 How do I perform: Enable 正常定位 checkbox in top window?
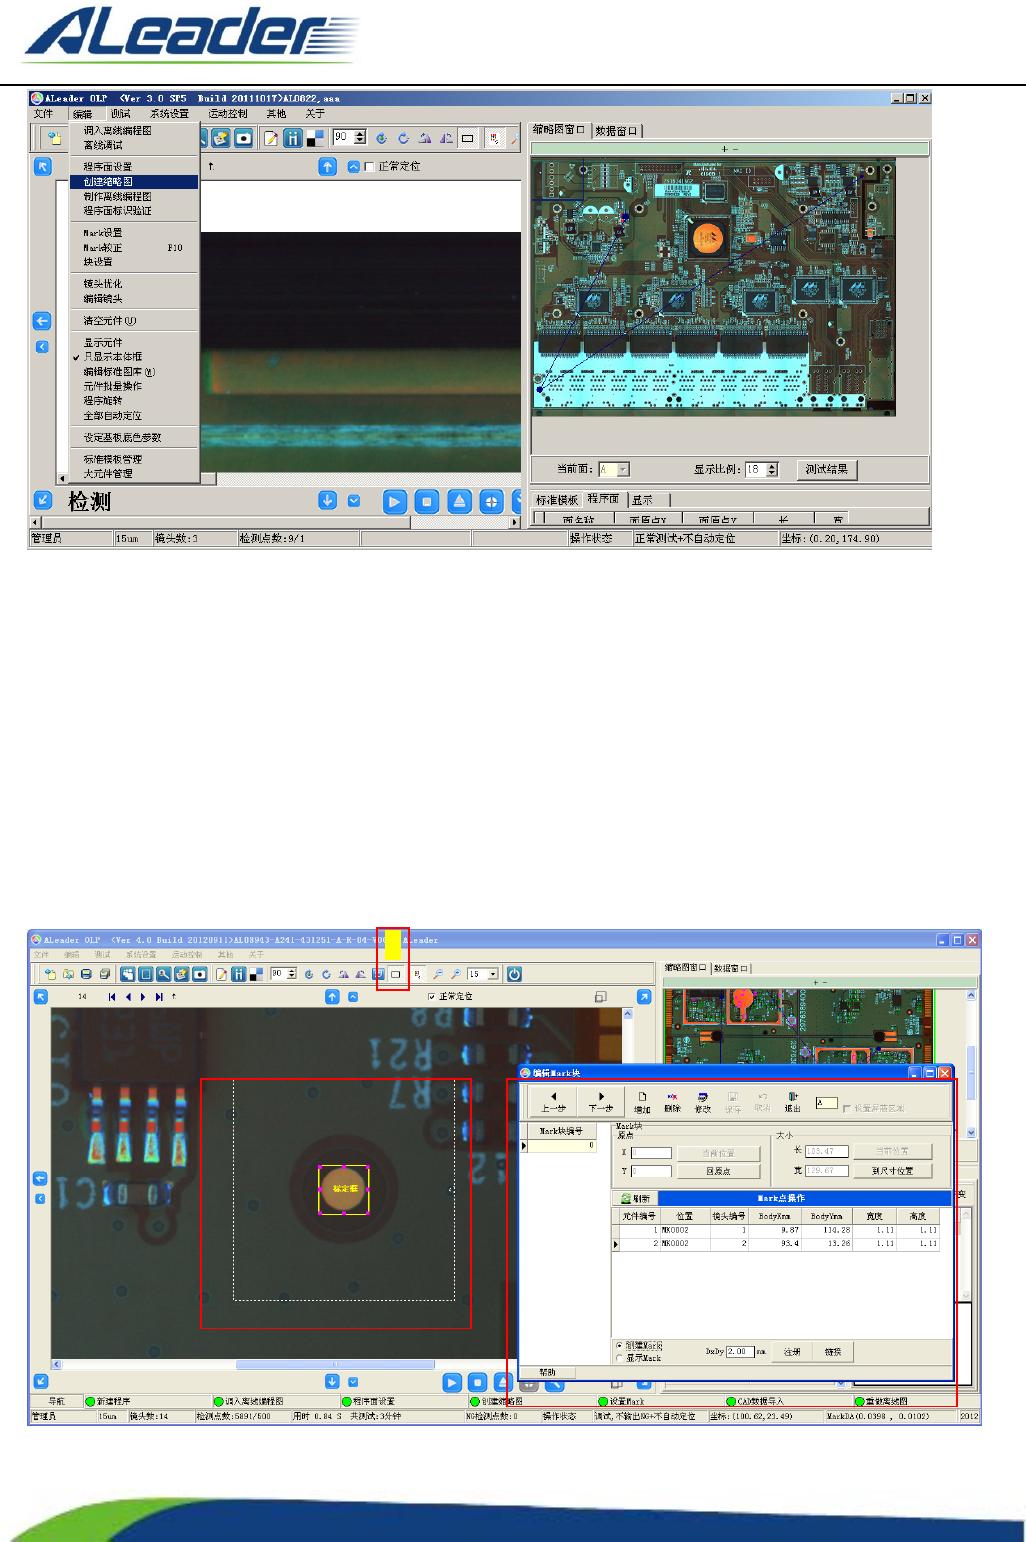click(369, 167)
